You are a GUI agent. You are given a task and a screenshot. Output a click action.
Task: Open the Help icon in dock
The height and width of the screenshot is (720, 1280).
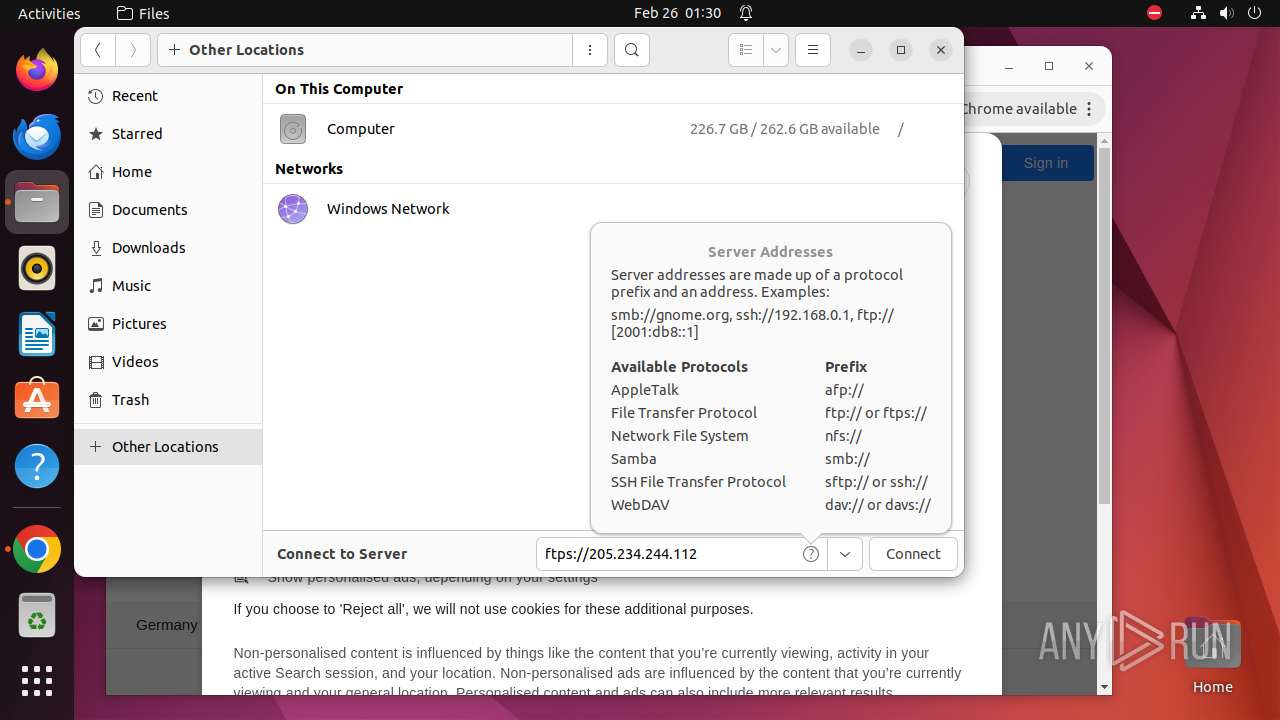[37, 466]
